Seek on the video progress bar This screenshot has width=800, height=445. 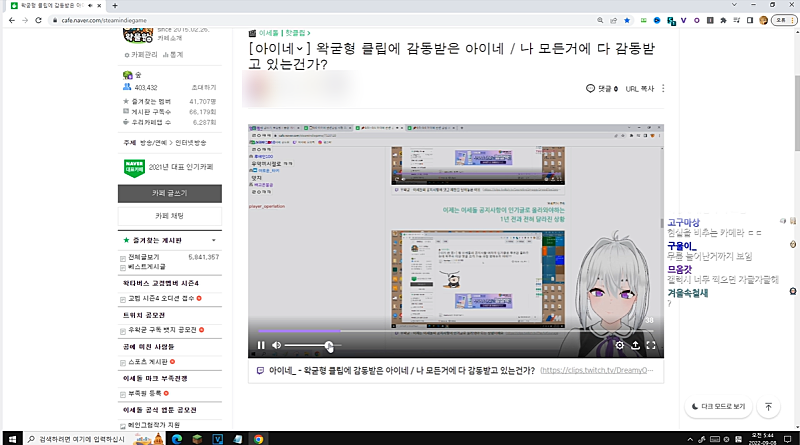point(456,331)
